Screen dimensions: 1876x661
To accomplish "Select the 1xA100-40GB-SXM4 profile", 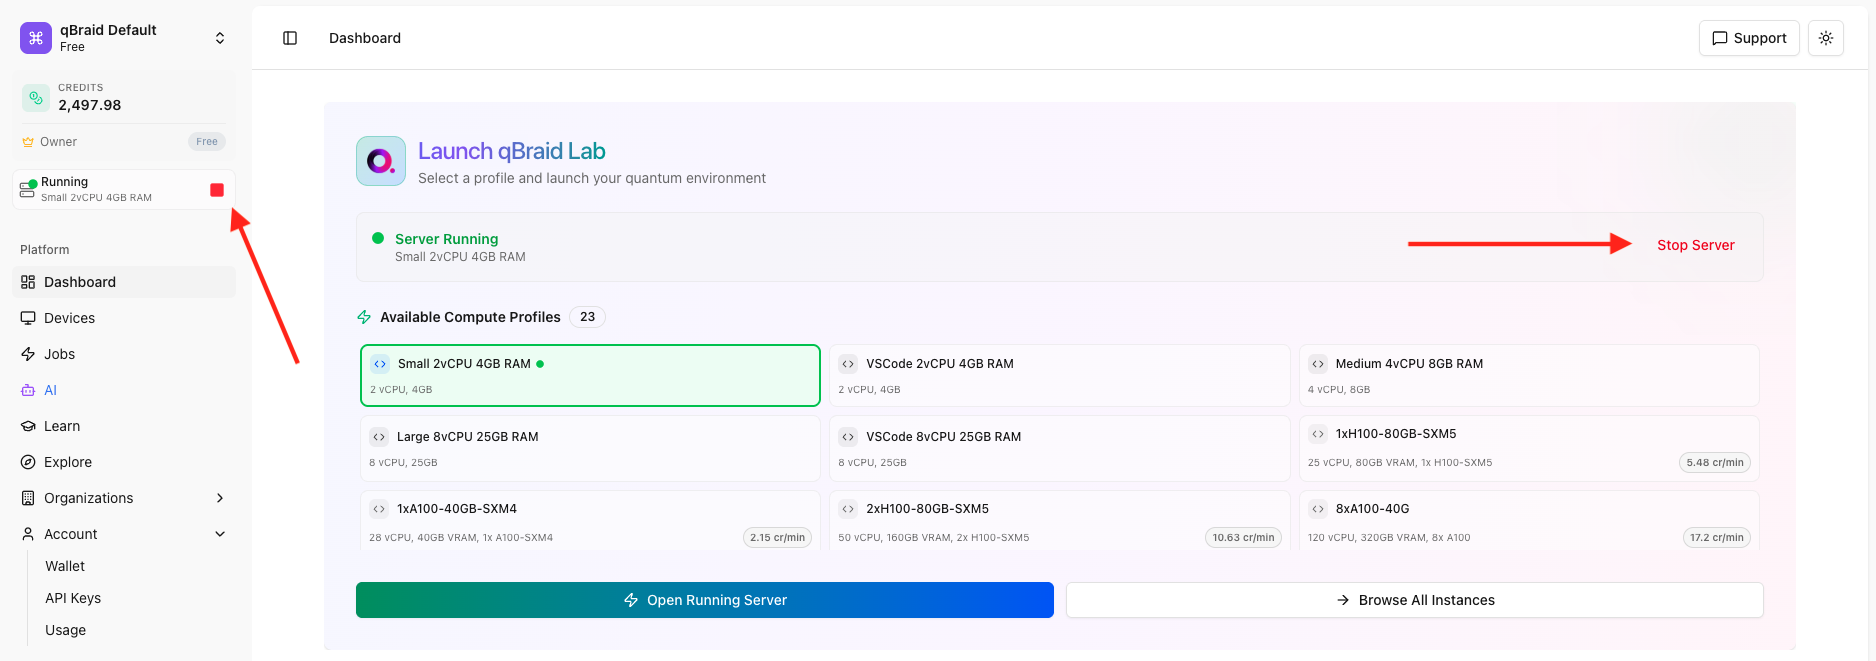I will (x=590, y=520).
